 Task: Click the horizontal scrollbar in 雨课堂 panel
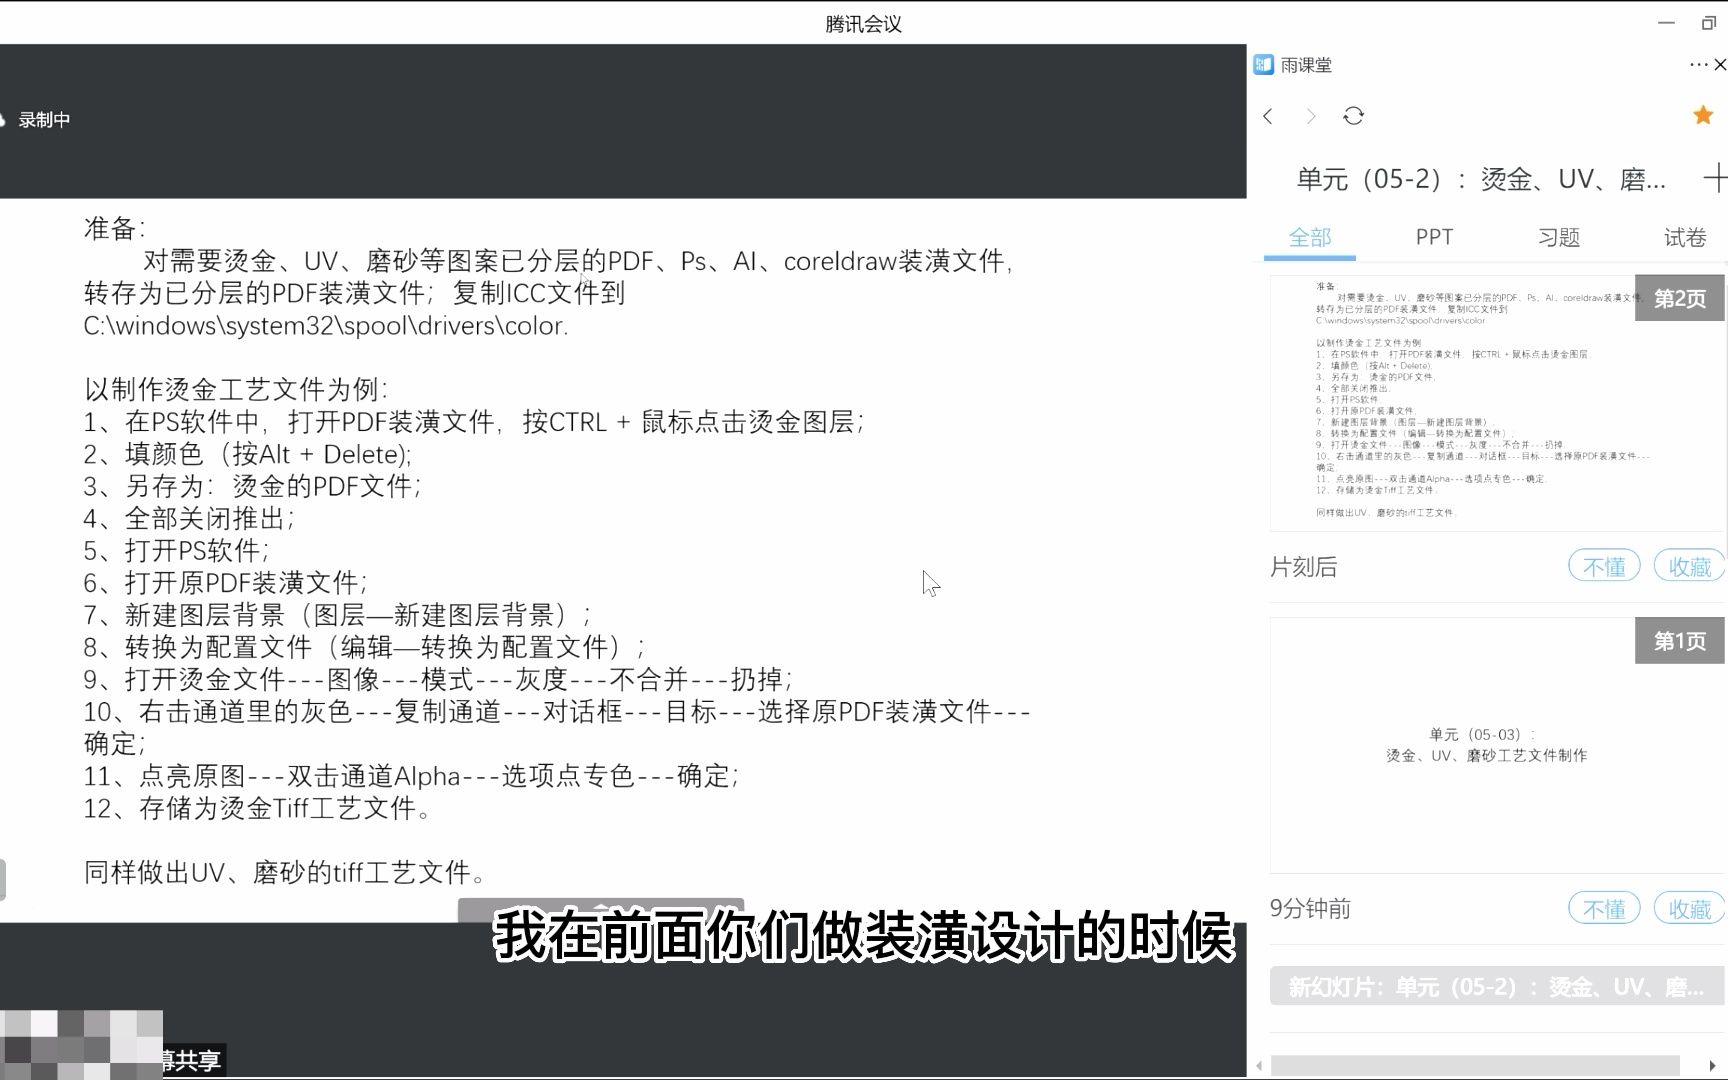1475,1065
